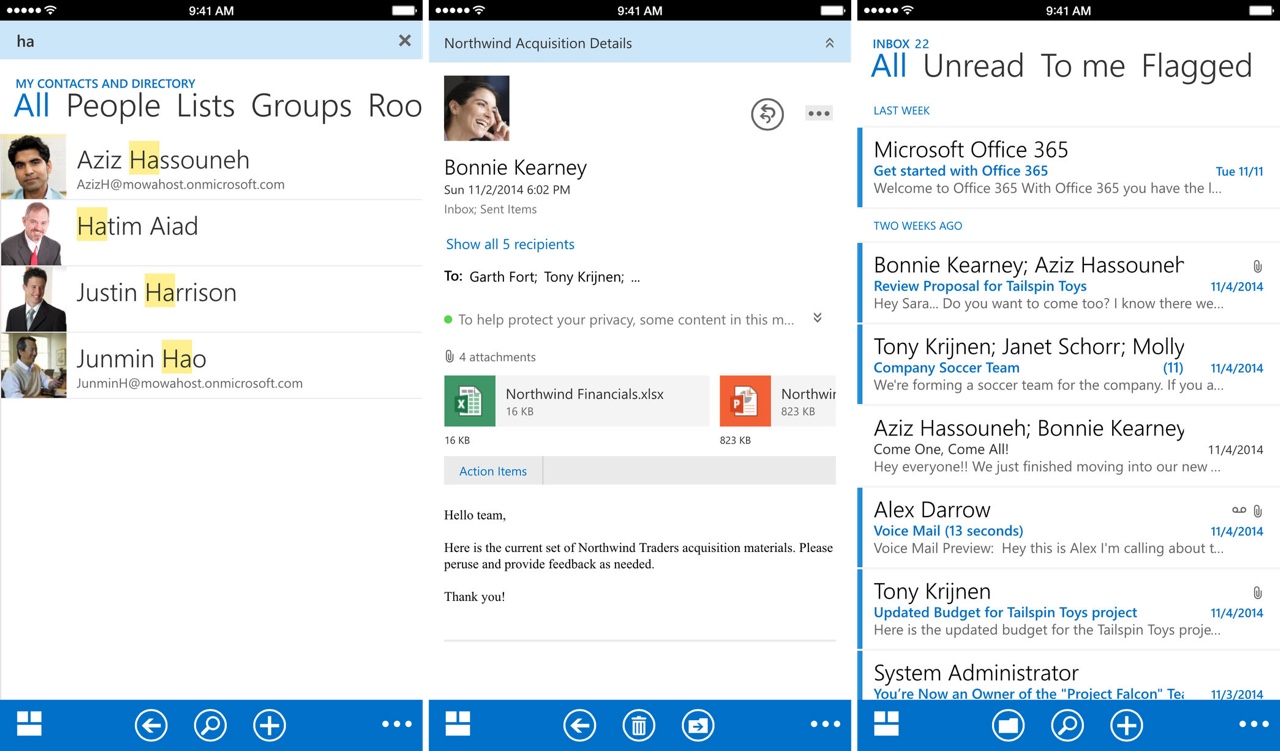
Task: Tap recipient Tony Krijnen
Action: pos(584,277)
